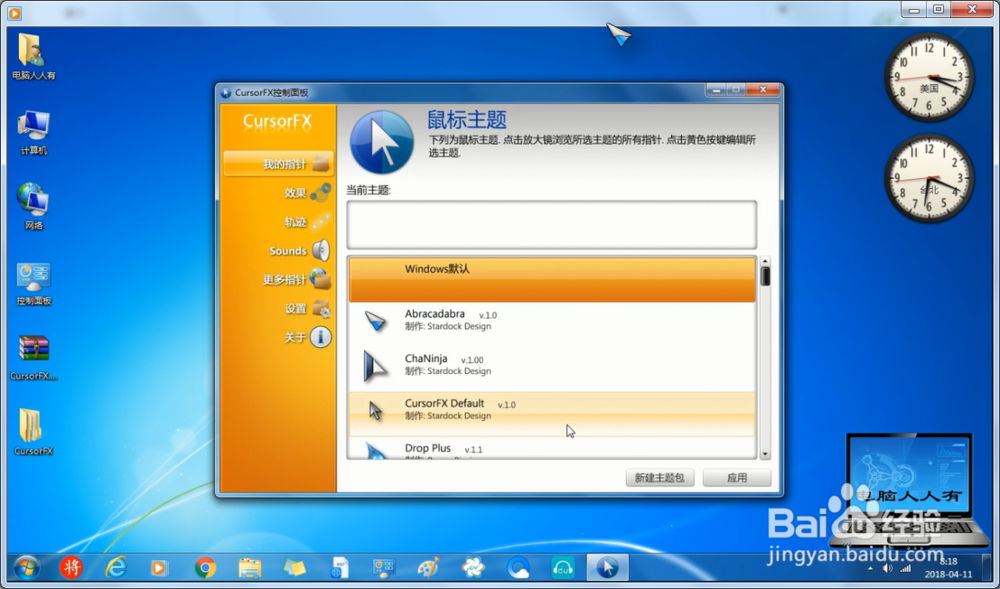This screenshot has width=1000, height=589.
Task: Click the 台北 clock gadget
Action: pos(929,178)
